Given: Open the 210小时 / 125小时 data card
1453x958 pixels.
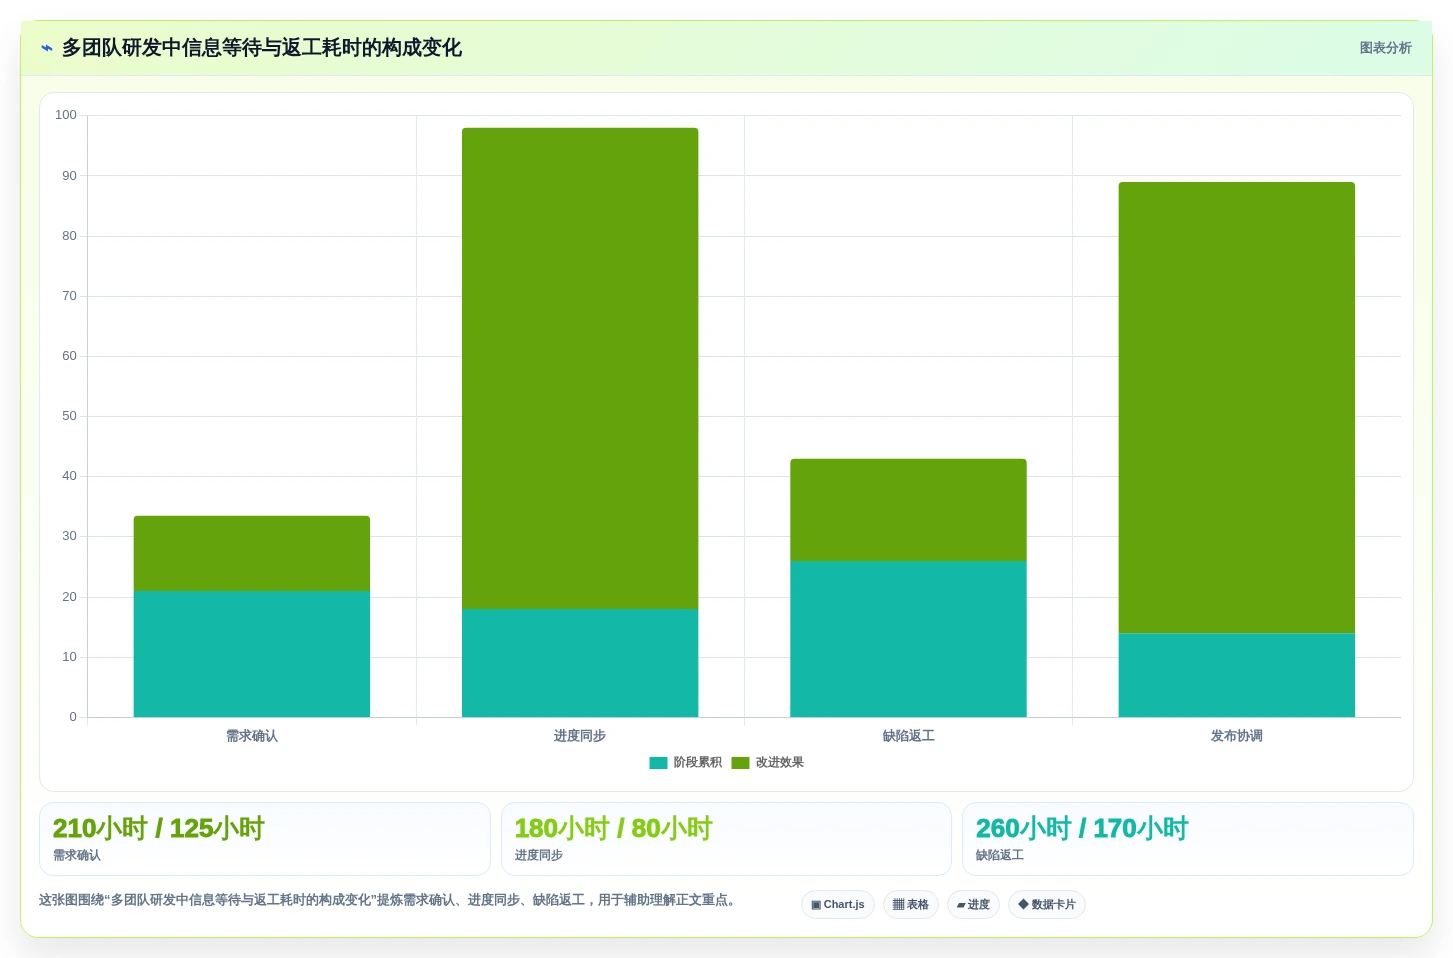Looking at the screenshot, I should point(265,839).
